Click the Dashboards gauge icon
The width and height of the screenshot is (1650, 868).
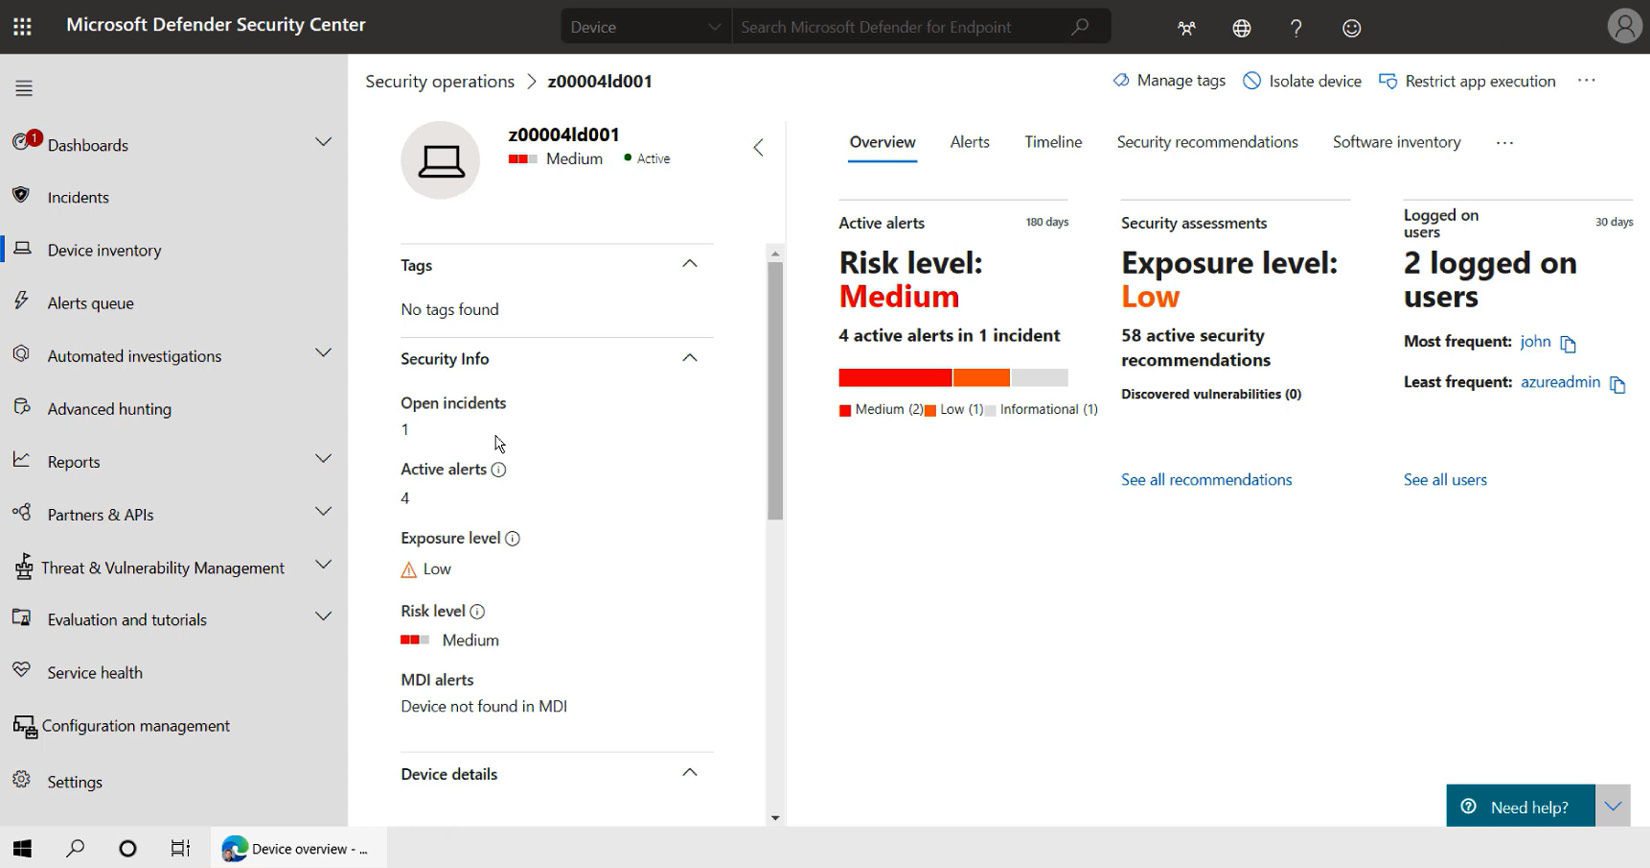pos(22,143)
